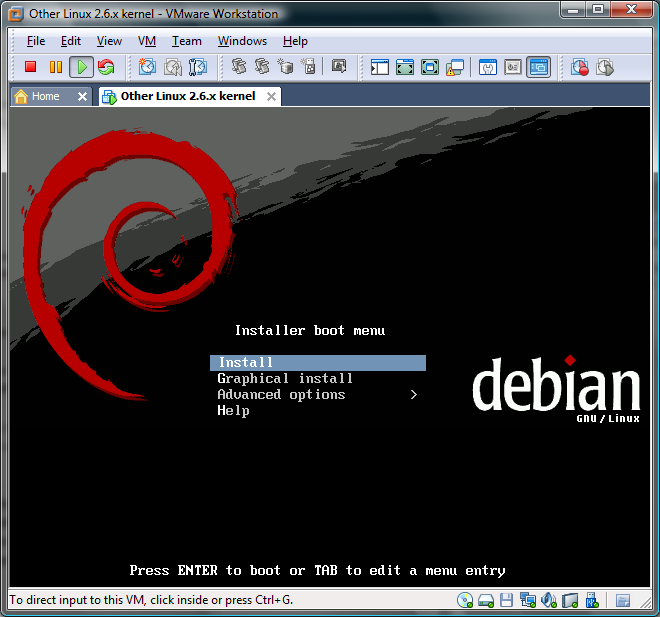Click the USB controller status icon
This screenshot has width=660, height=617.
tap(591, 600)
